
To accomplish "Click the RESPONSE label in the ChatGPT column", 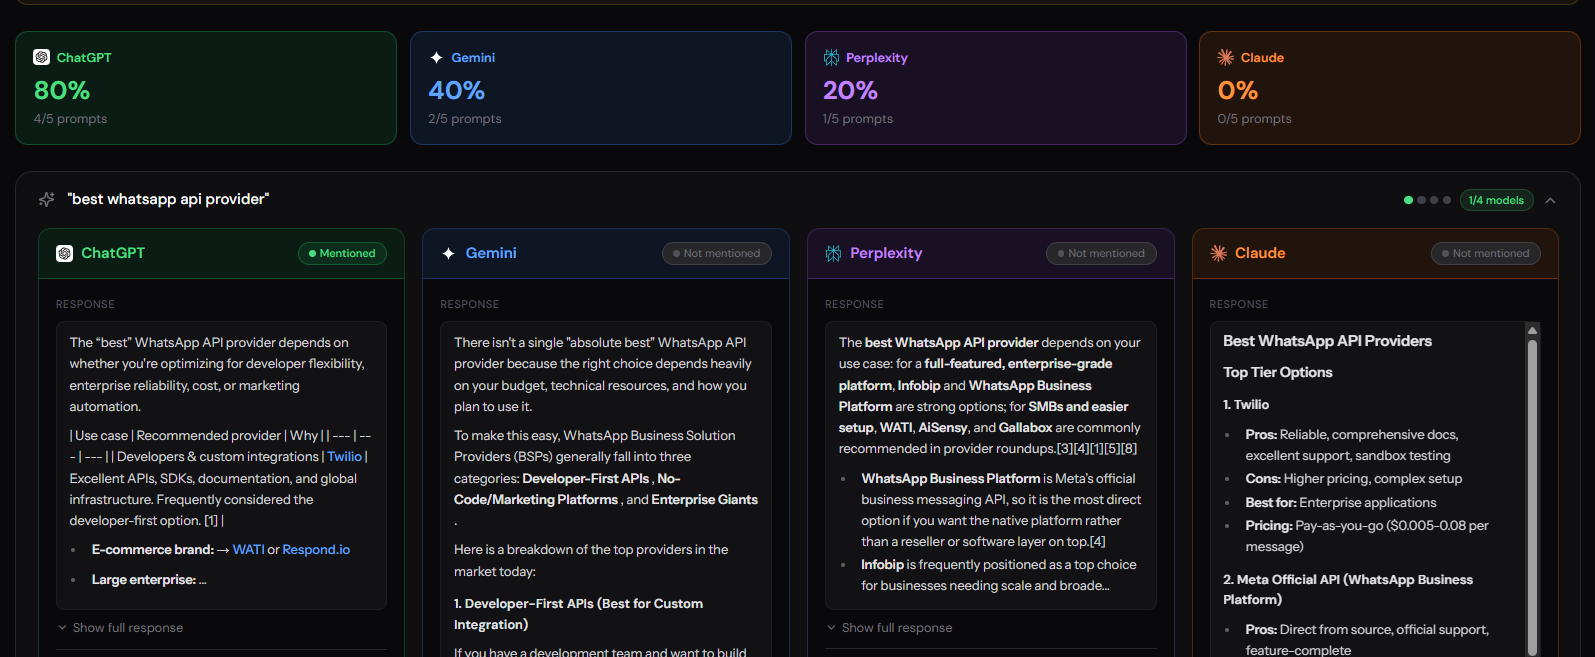I will click(85, 304).
